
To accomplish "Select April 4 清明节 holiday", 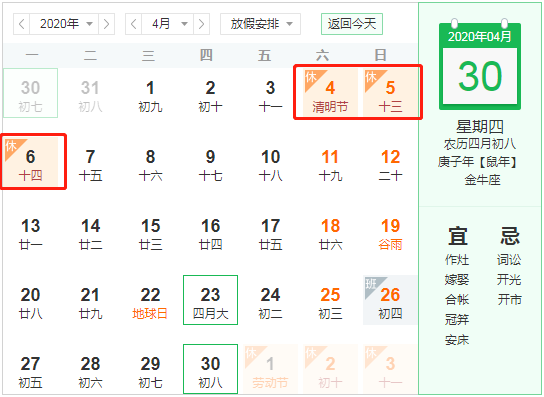I will click(x=330, y=92).
